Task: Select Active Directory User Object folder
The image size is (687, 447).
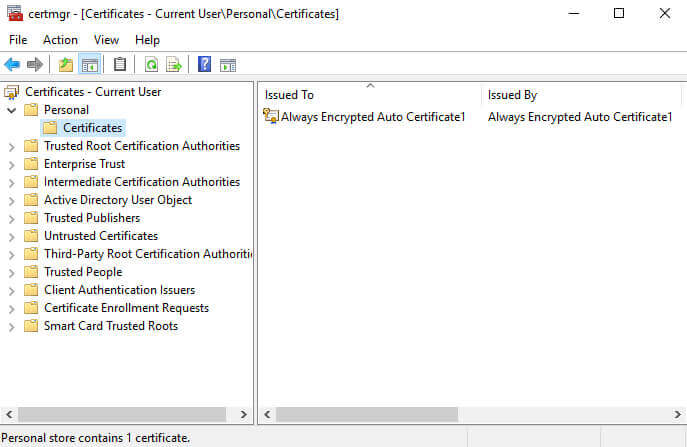Action: pos(118,200)
